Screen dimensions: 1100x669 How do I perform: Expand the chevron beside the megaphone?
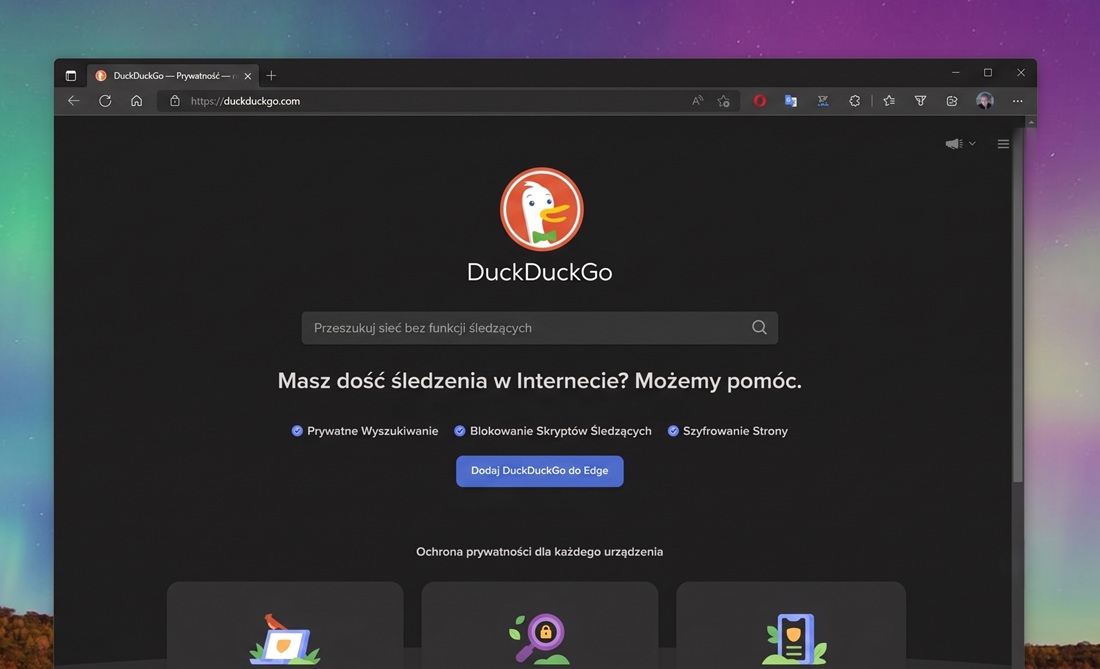(x=972, y=144)
